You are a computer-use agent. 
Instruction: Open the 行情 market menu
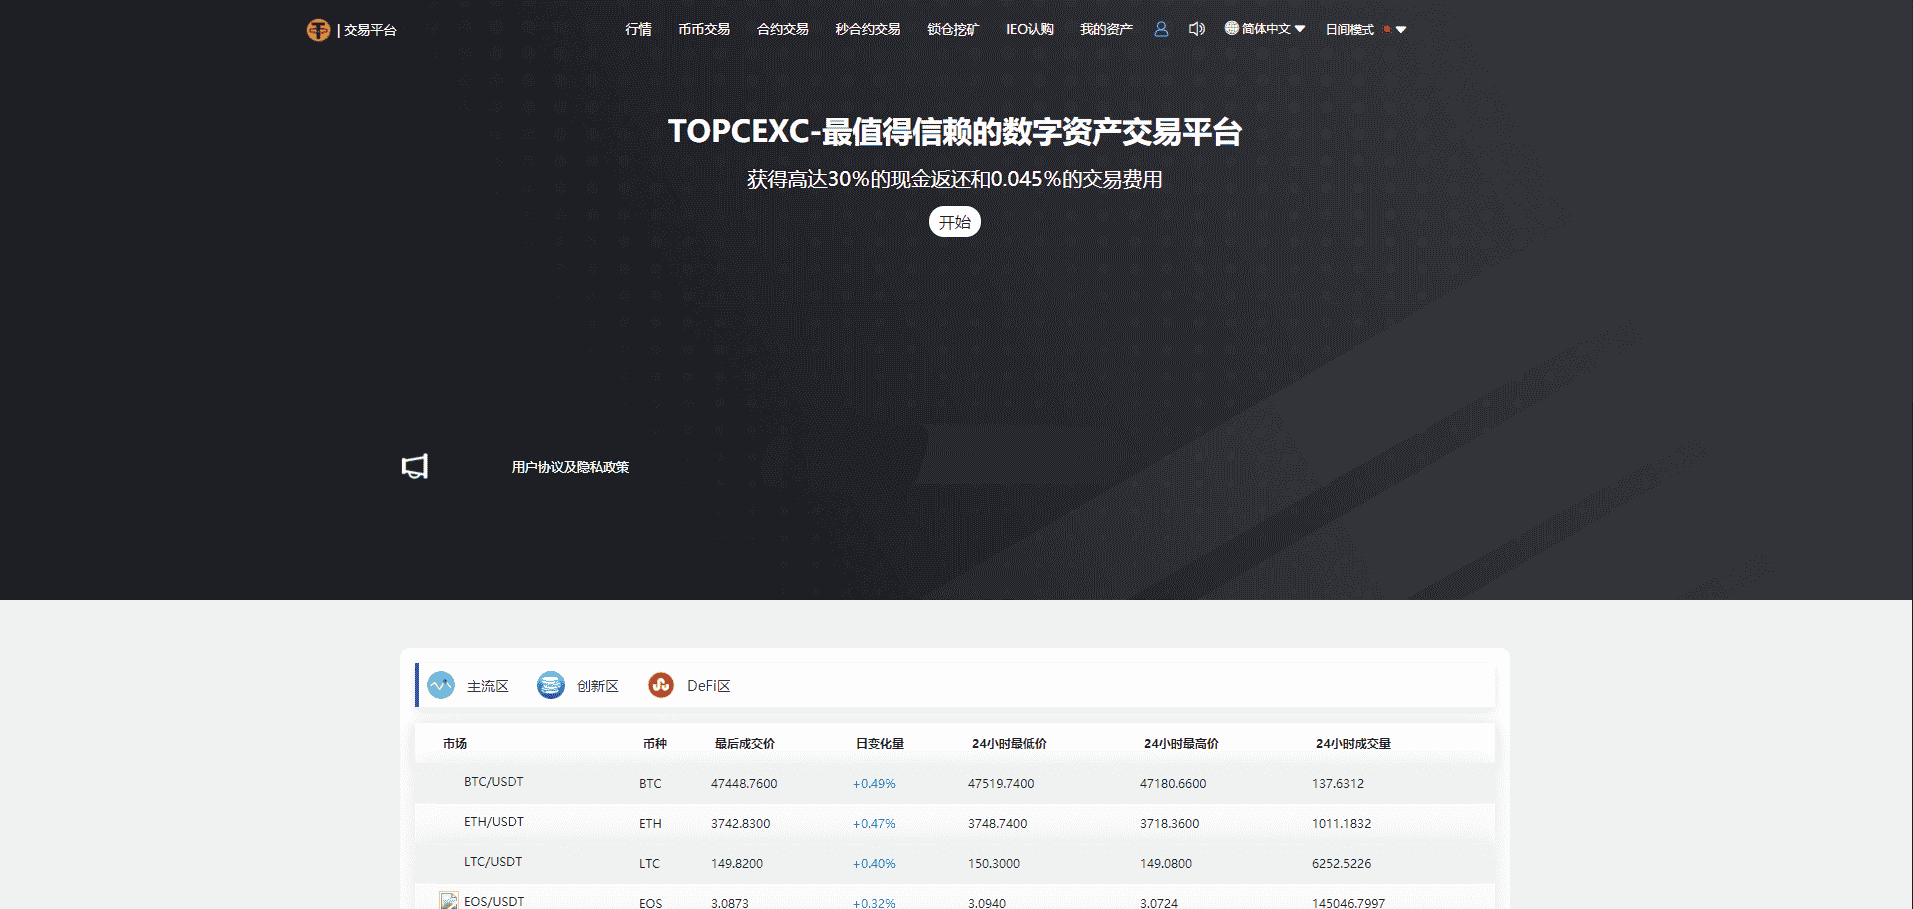[638, 29]
